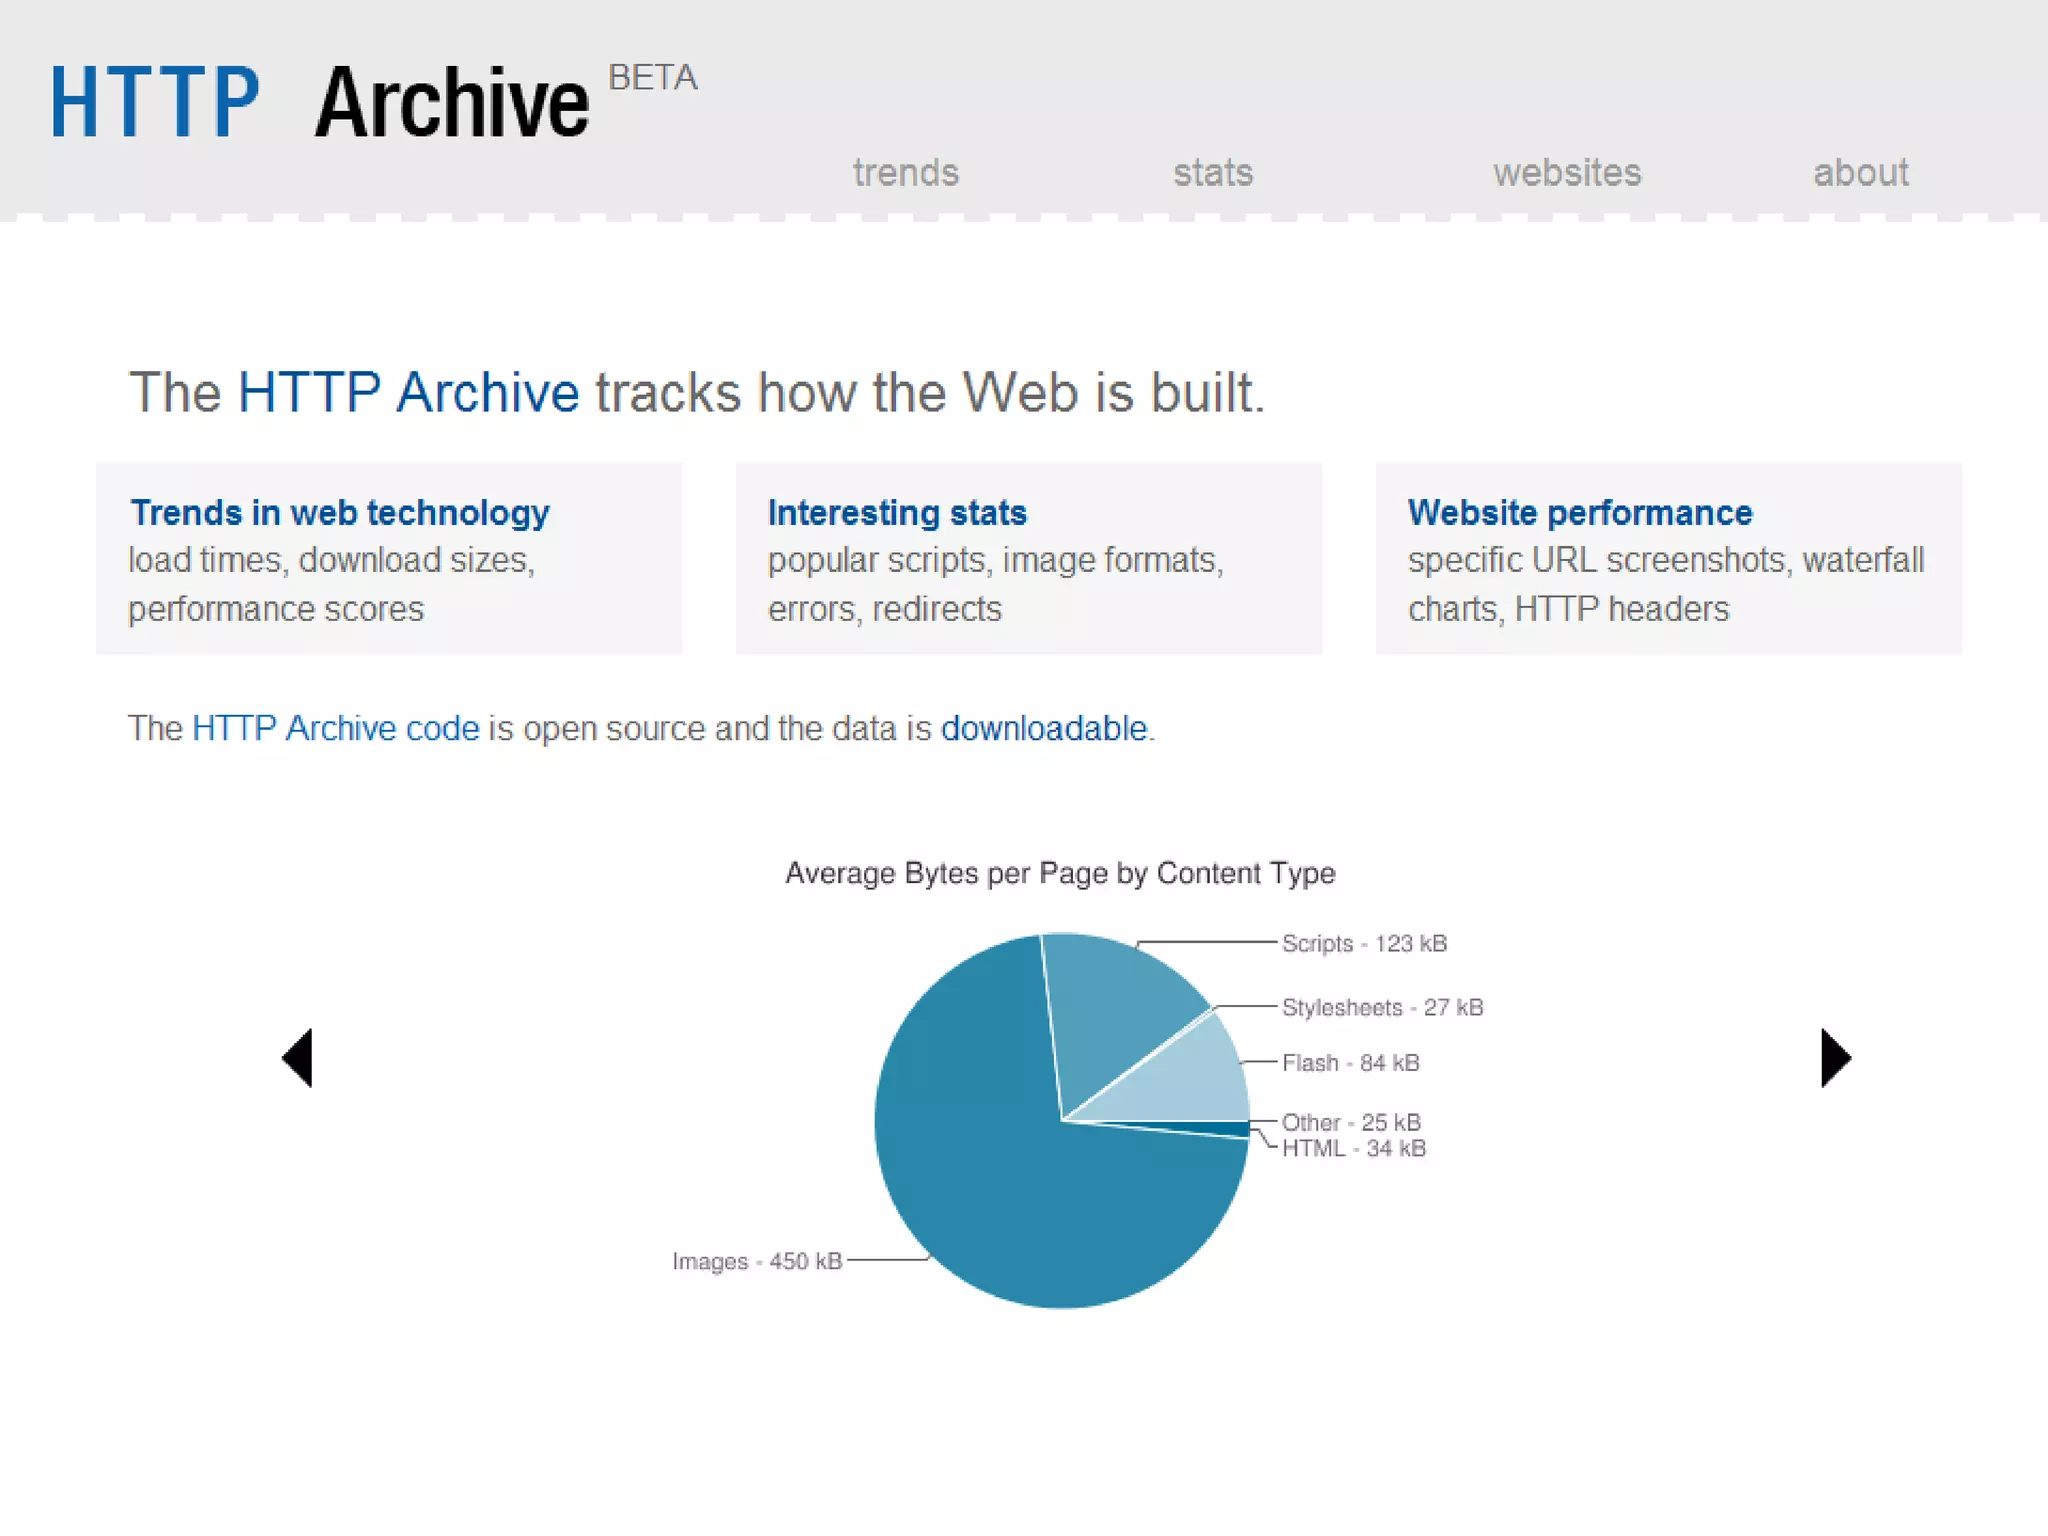Click the Flash - 84 kB label
2048x1536 pixels.
point(1350,1063)
